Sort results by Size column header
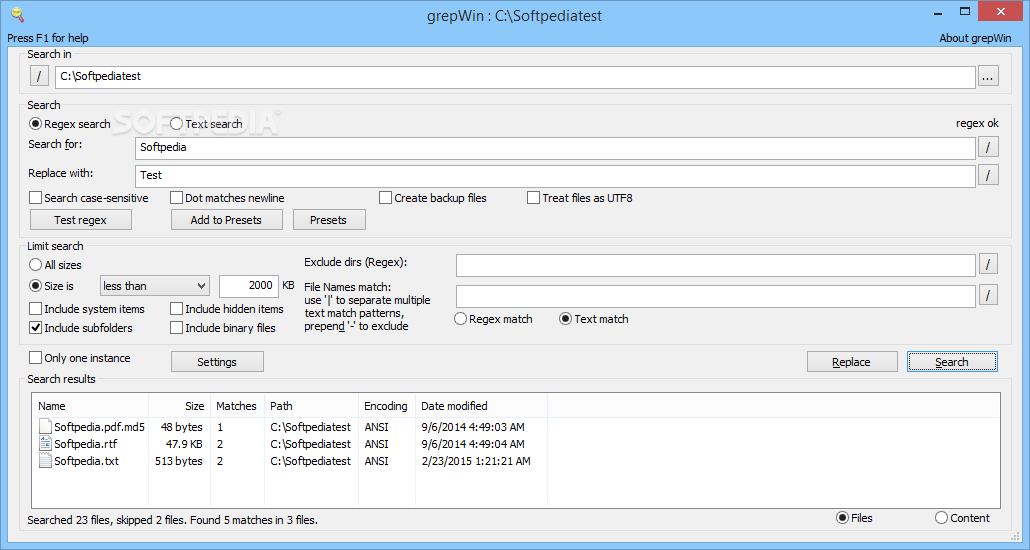 point(179,406)
